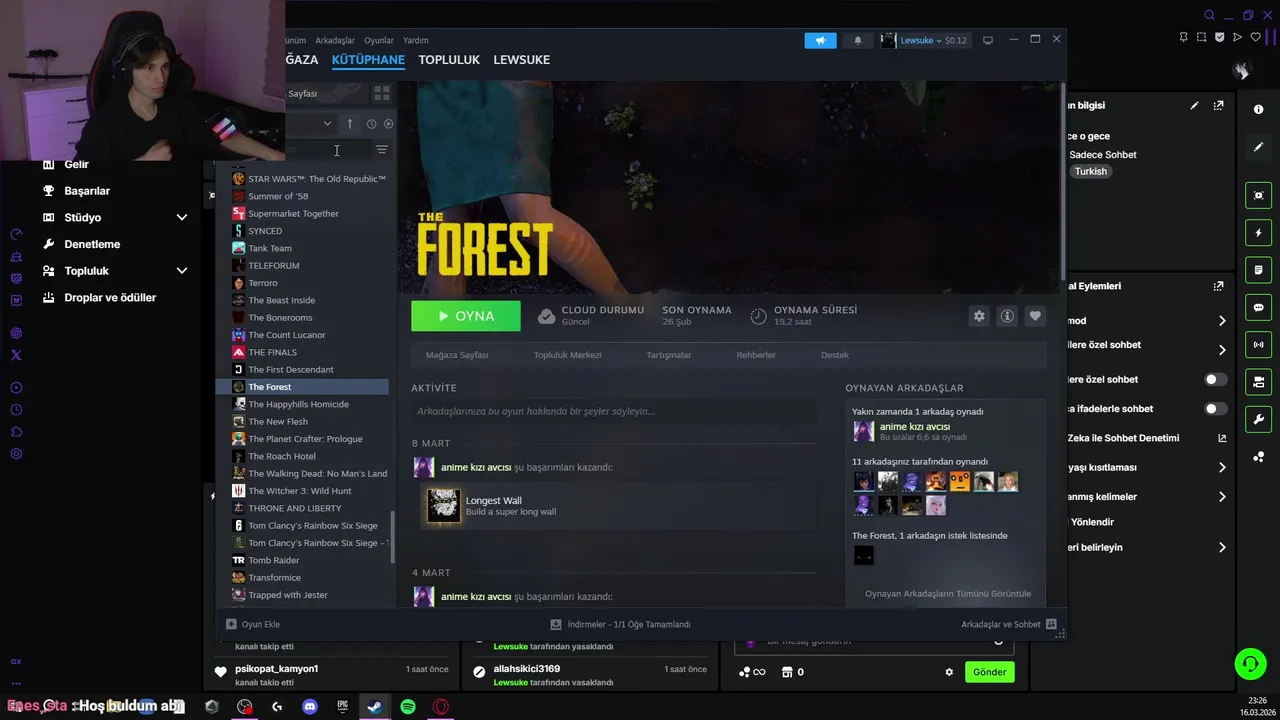This screenshot has height=720, width=1280.
Task: Open Steam notifications bell
Action: click(858, 40)
